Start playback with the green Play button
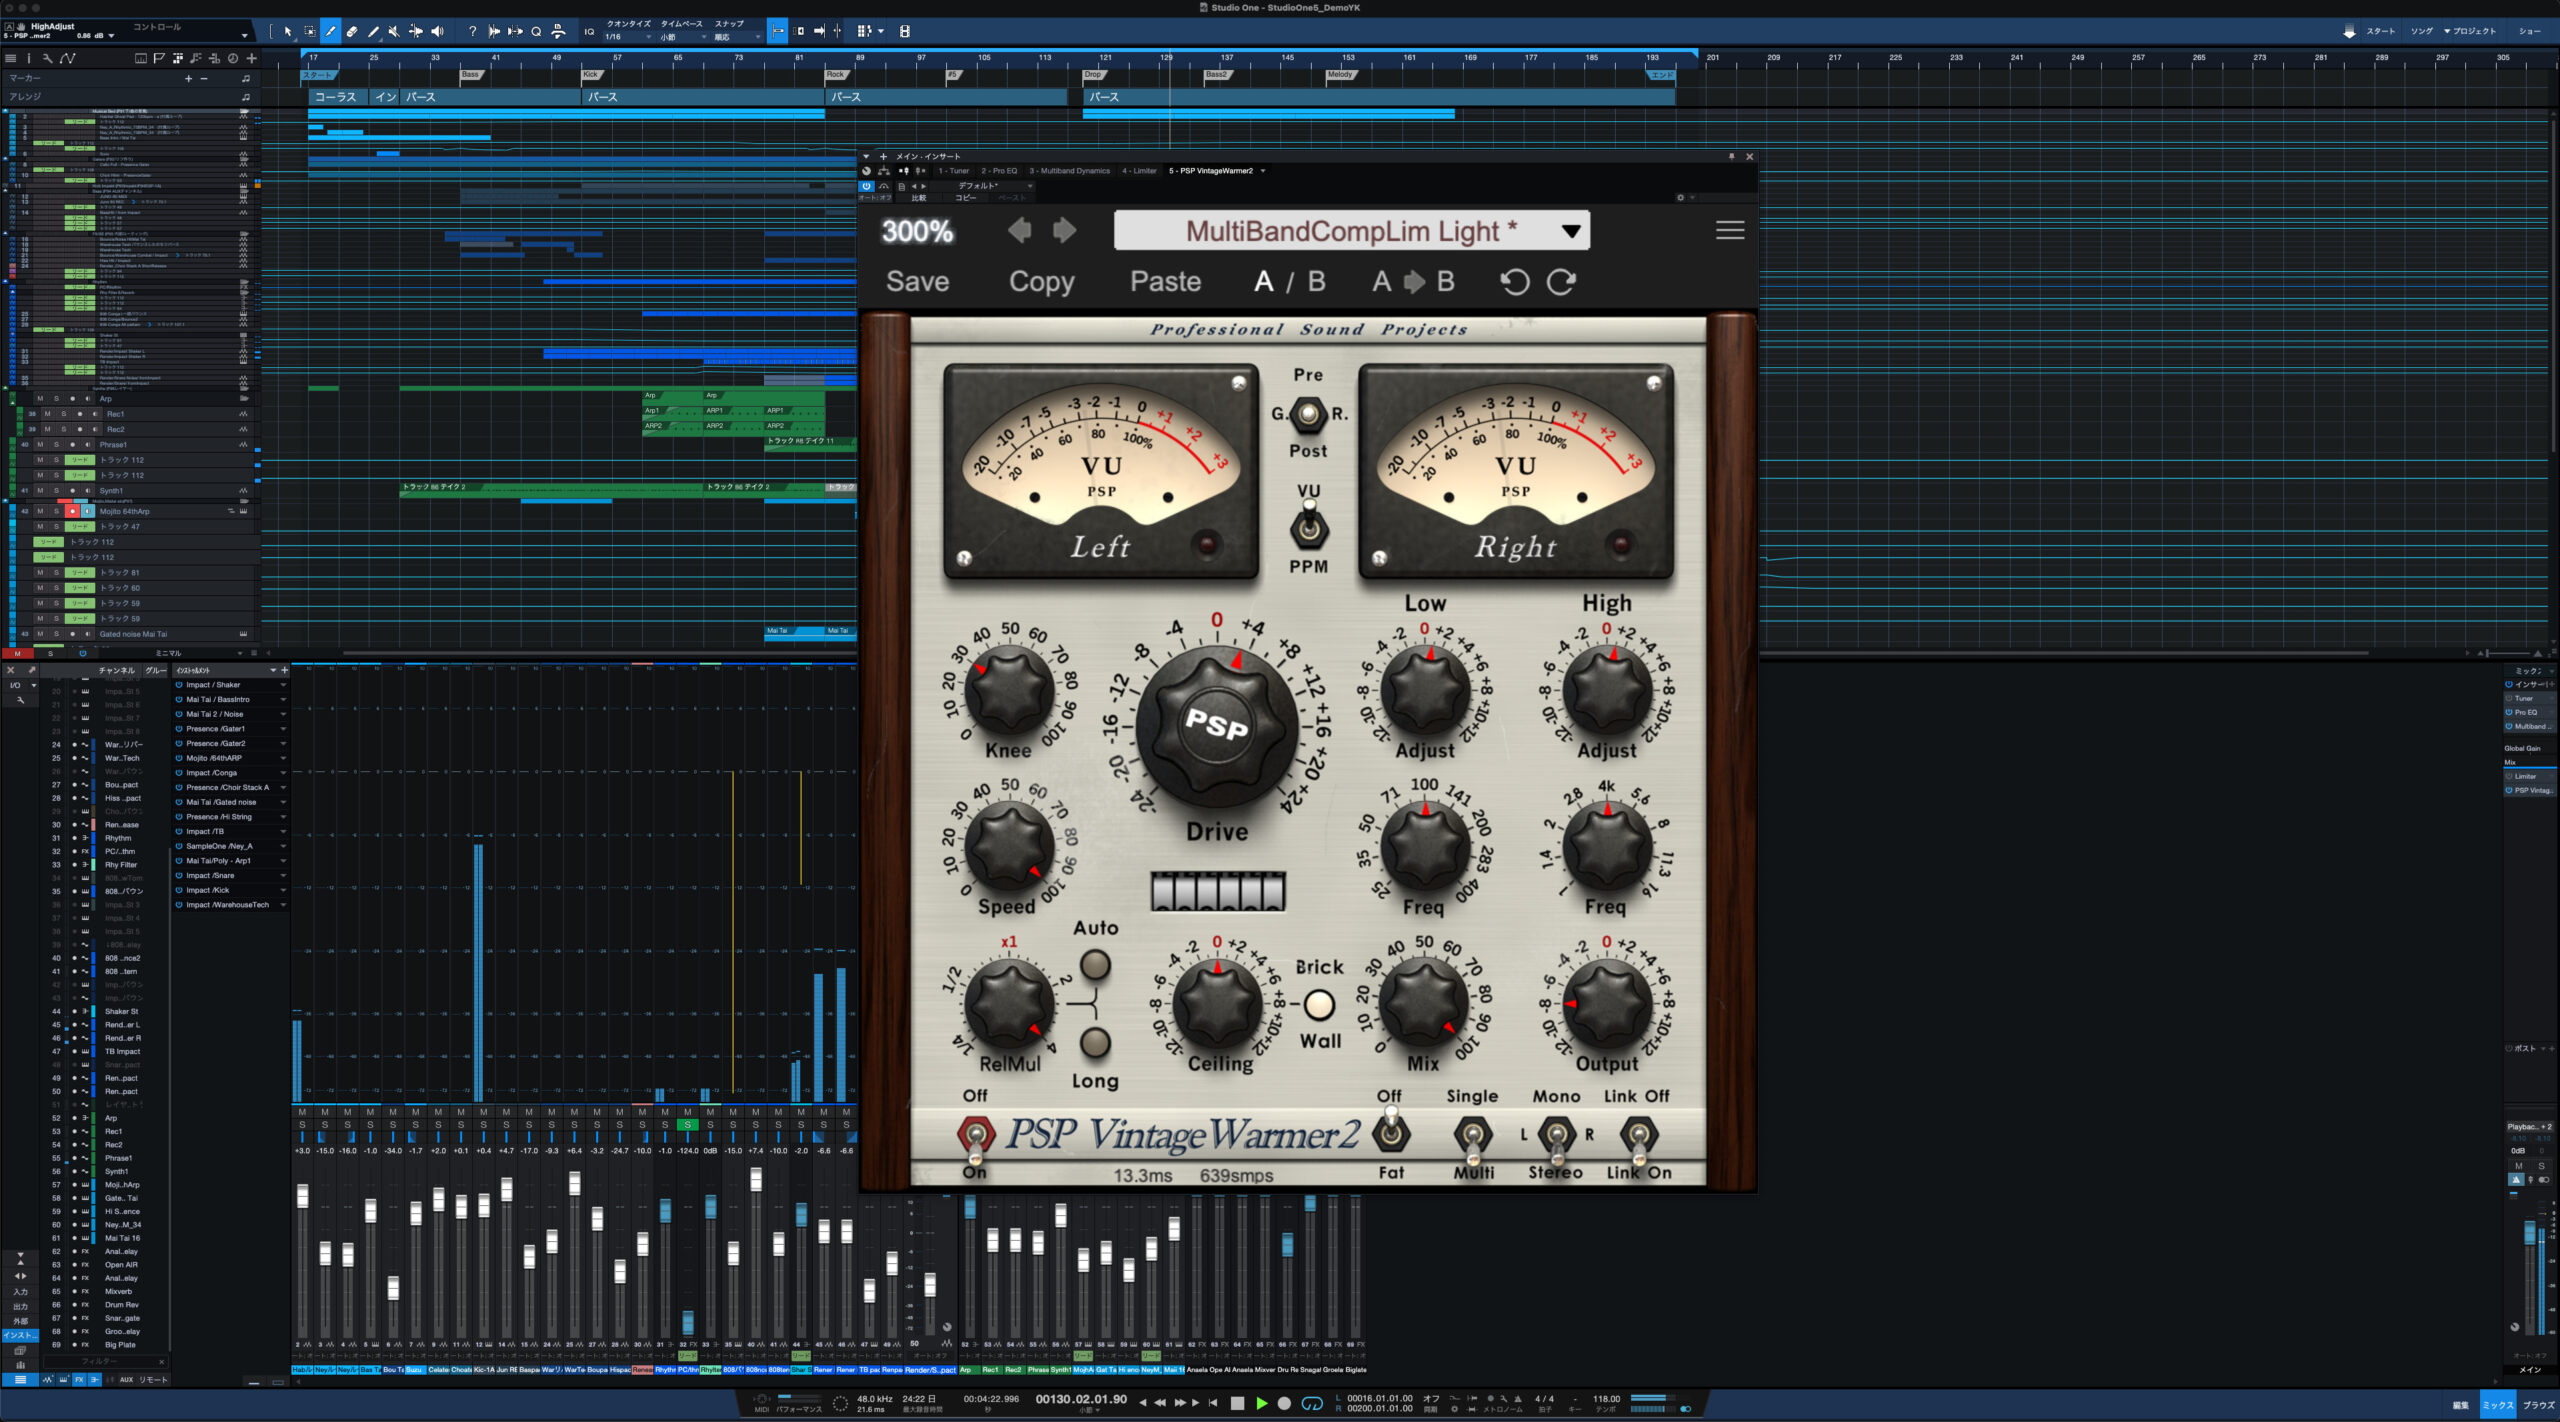The image size is (2560, 1422). [x=1261, y=1403]
